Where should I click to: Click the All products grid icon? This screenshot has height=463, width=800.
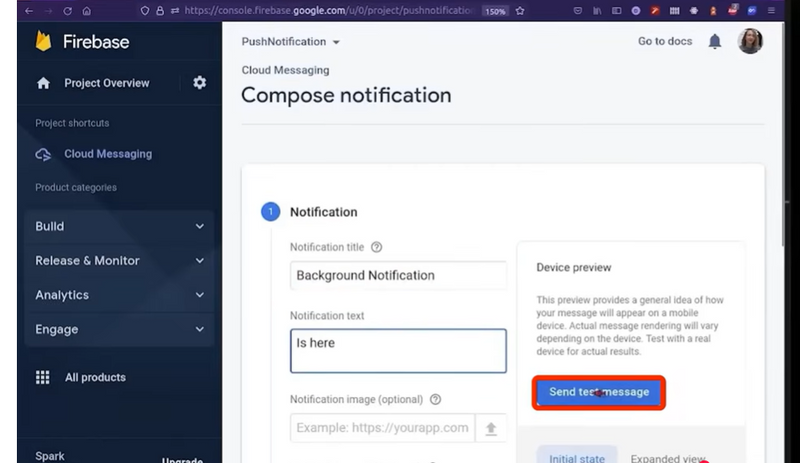pyautogui.click(x=43, y=377)
